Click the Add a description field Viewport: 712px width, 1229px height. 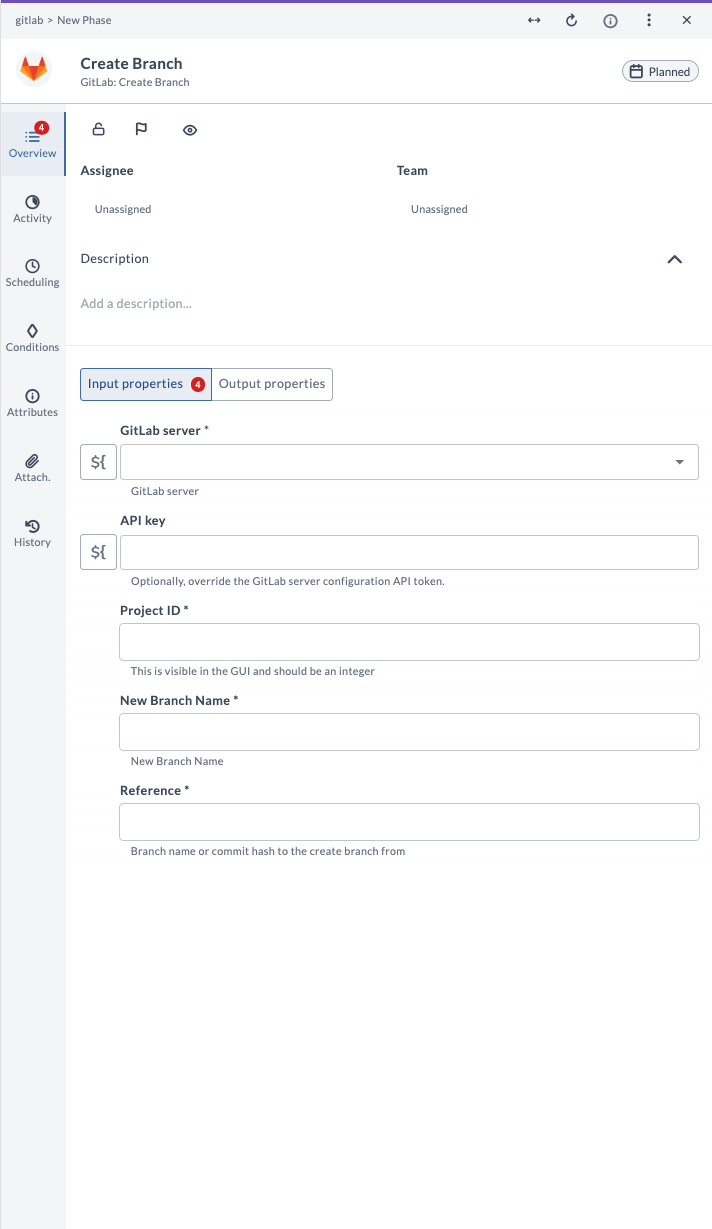point(136,303)
